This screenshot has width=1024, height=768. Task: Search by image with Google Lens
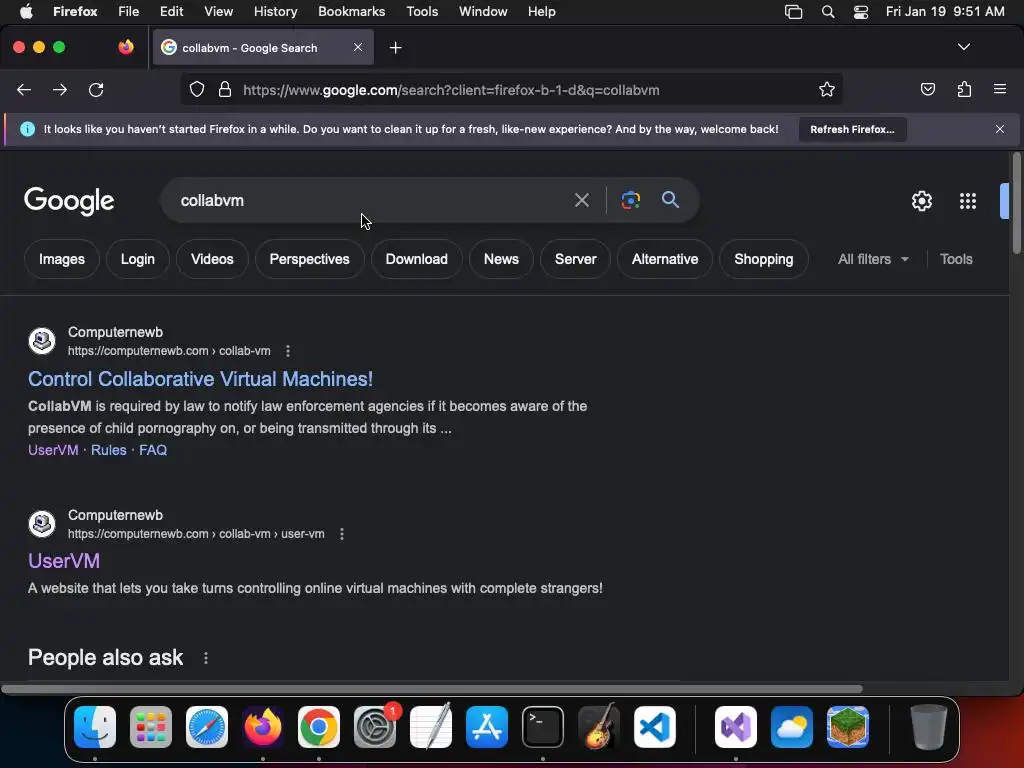tap(630, 200)
